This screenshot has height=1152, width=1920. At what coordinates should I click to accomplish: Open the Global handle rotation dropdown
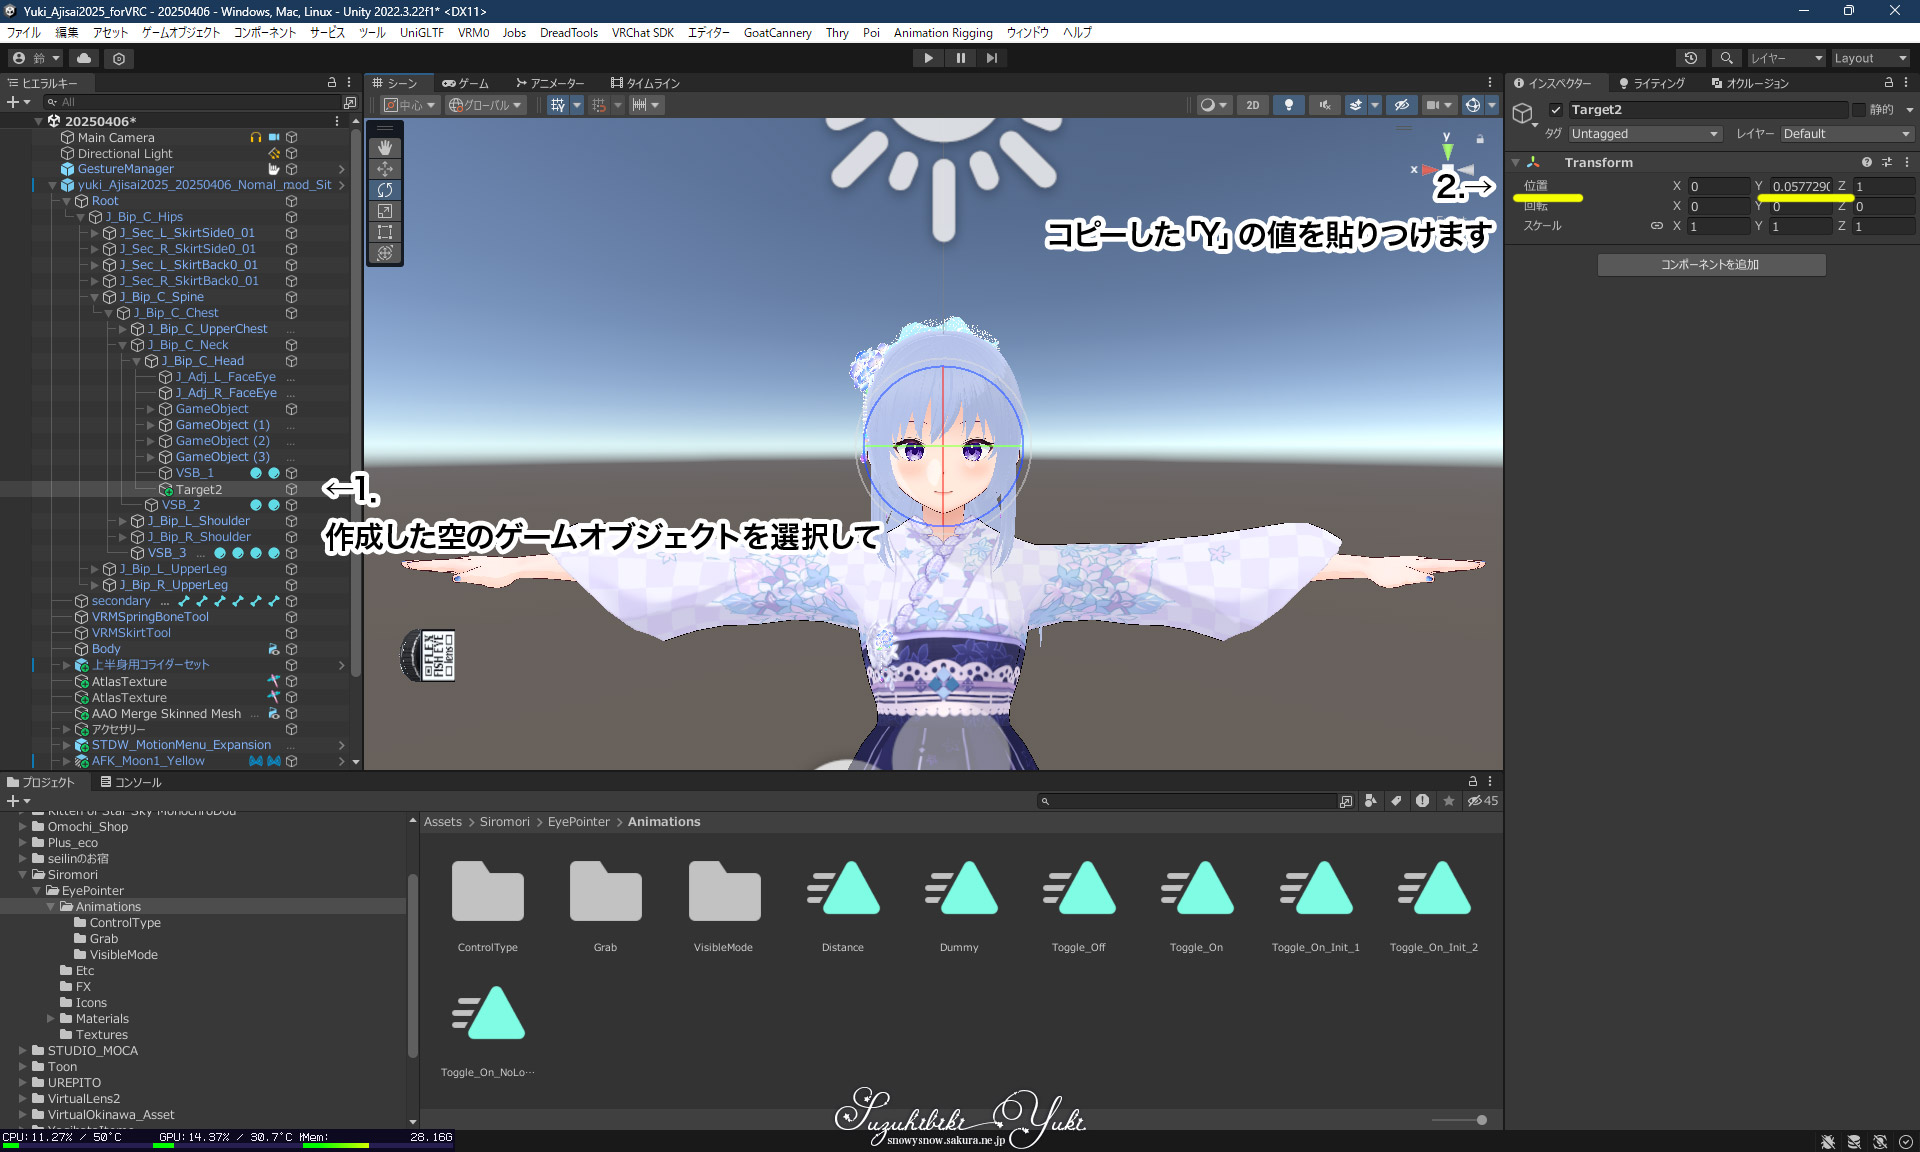click(x=486, y=105)
